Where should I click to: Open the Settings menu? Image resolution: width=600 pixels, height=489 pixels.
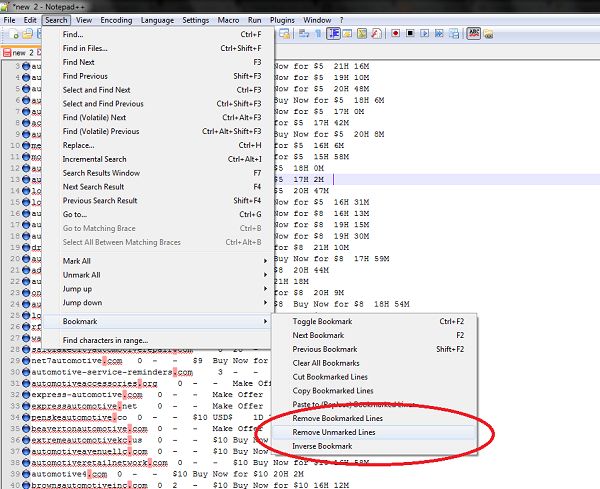(196, 20)
